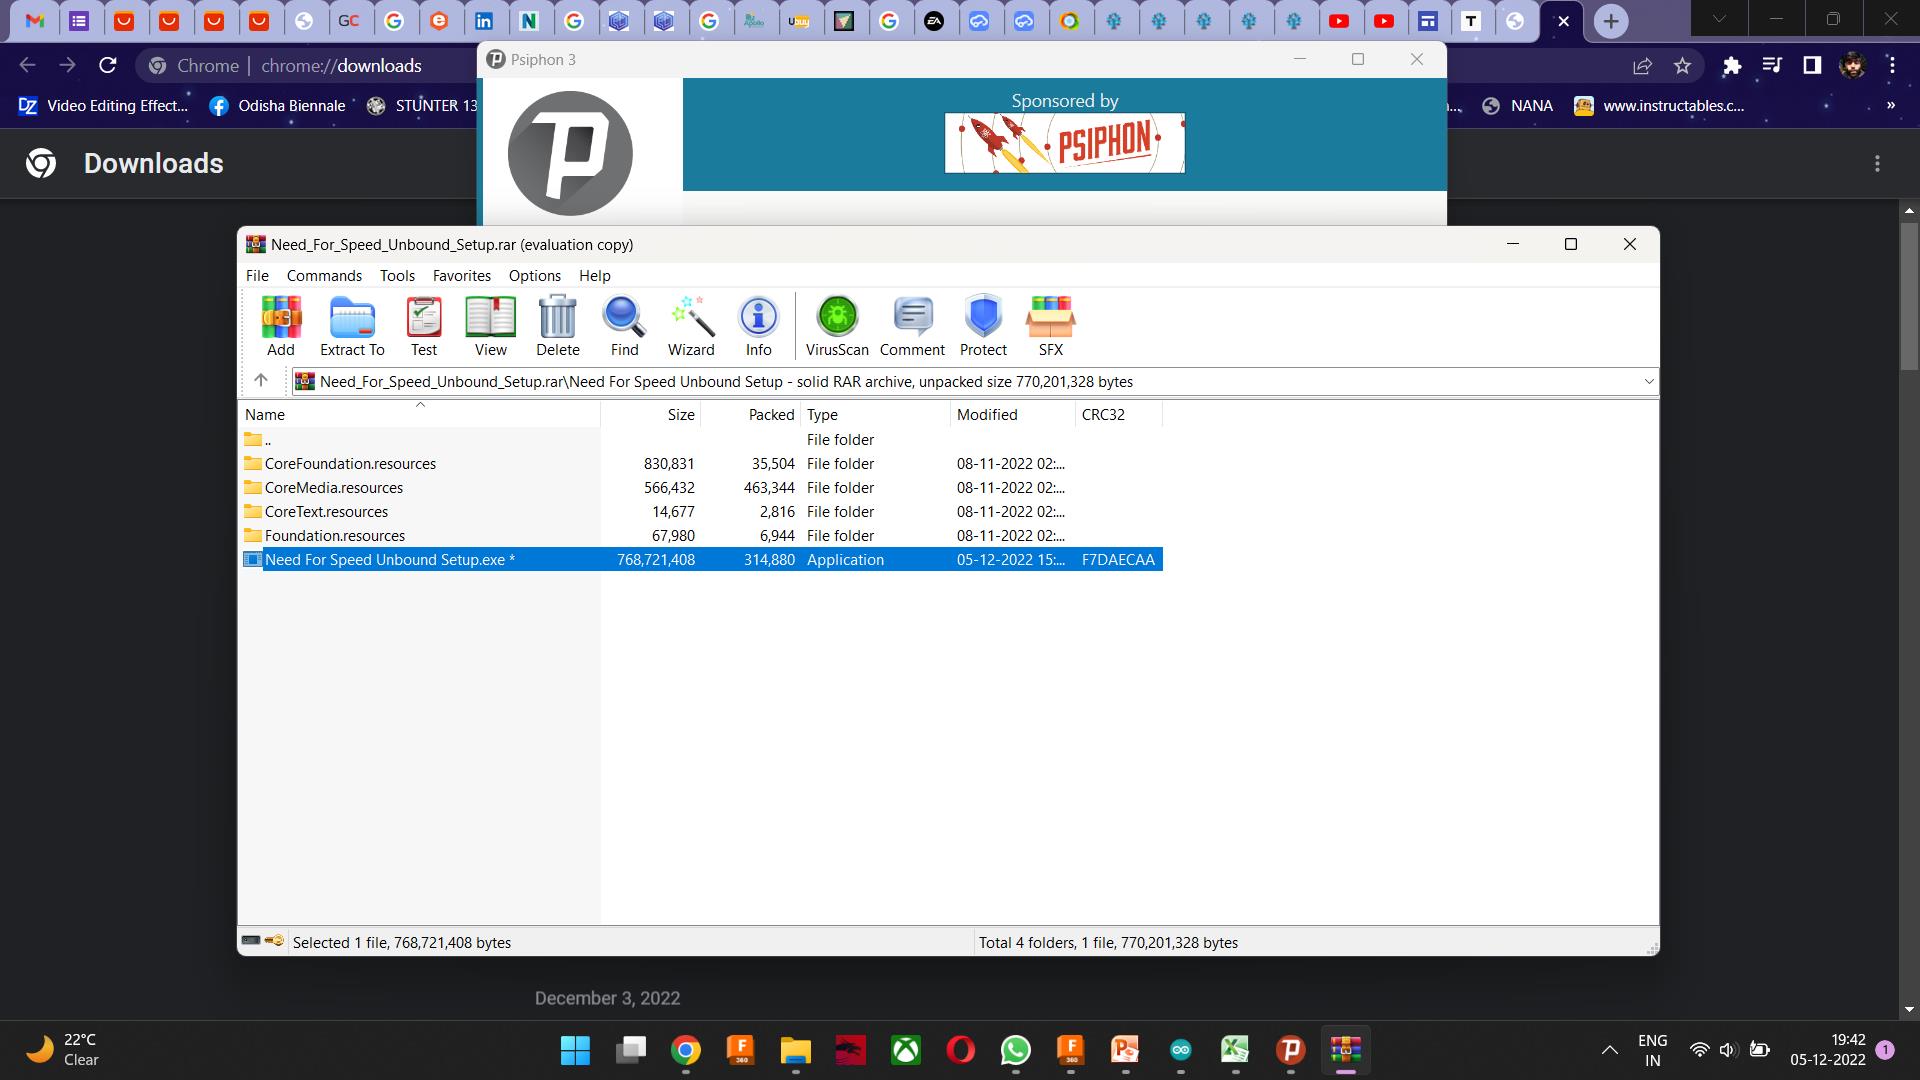
Task: Open WhatsApp from the taskbar
Action: [1015, 1050]
